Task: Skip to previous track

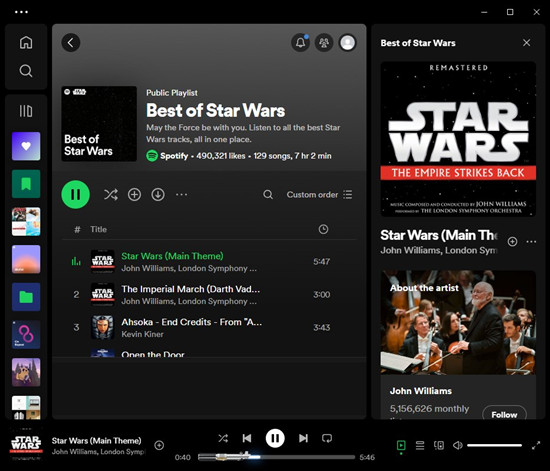Action: click(247, 438)
